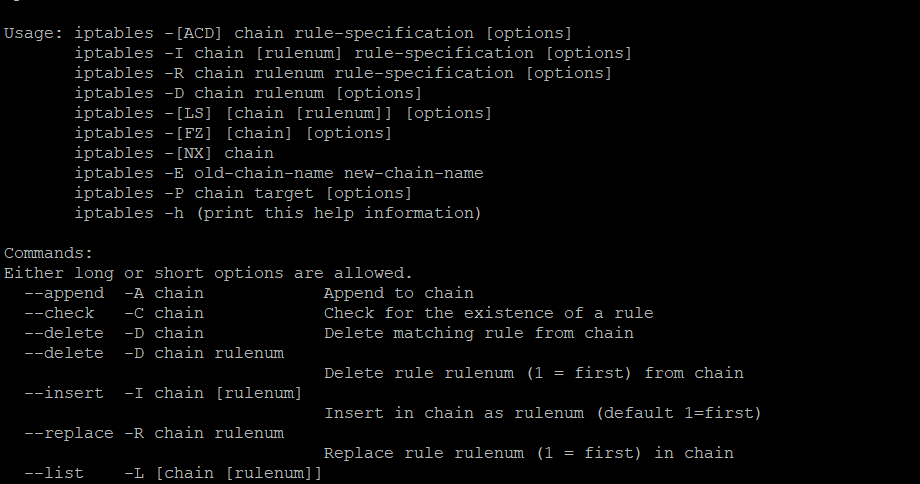Click the 'Usage:' label text
Image resolution: width=920 pixels, height=484 pixels.
coord(33,34)
